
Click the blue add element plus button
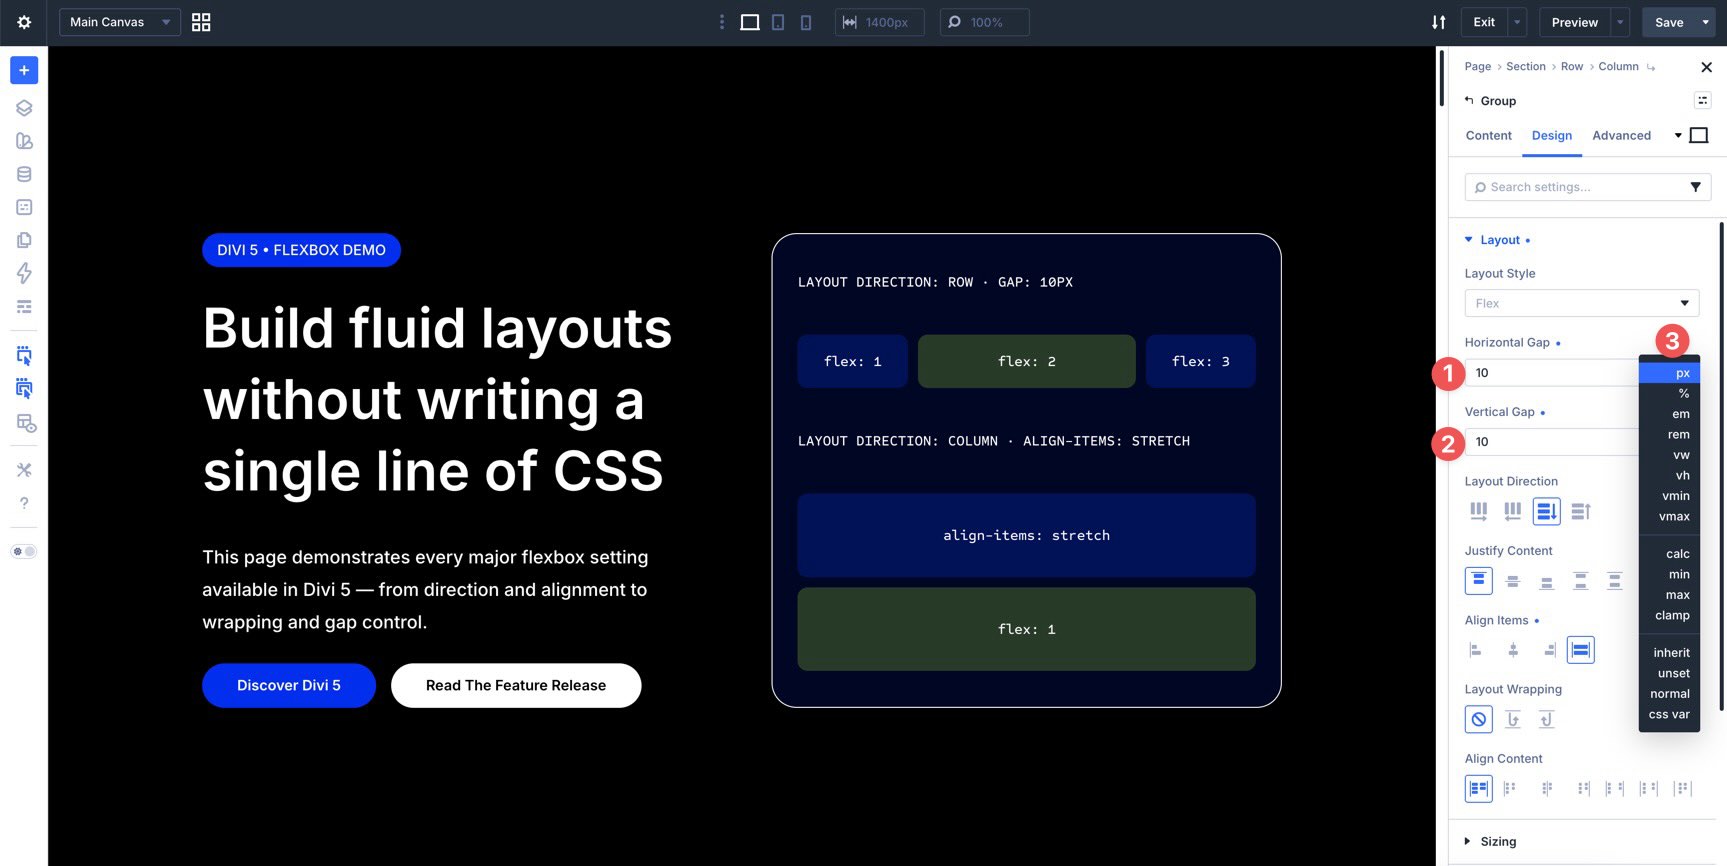24,70
